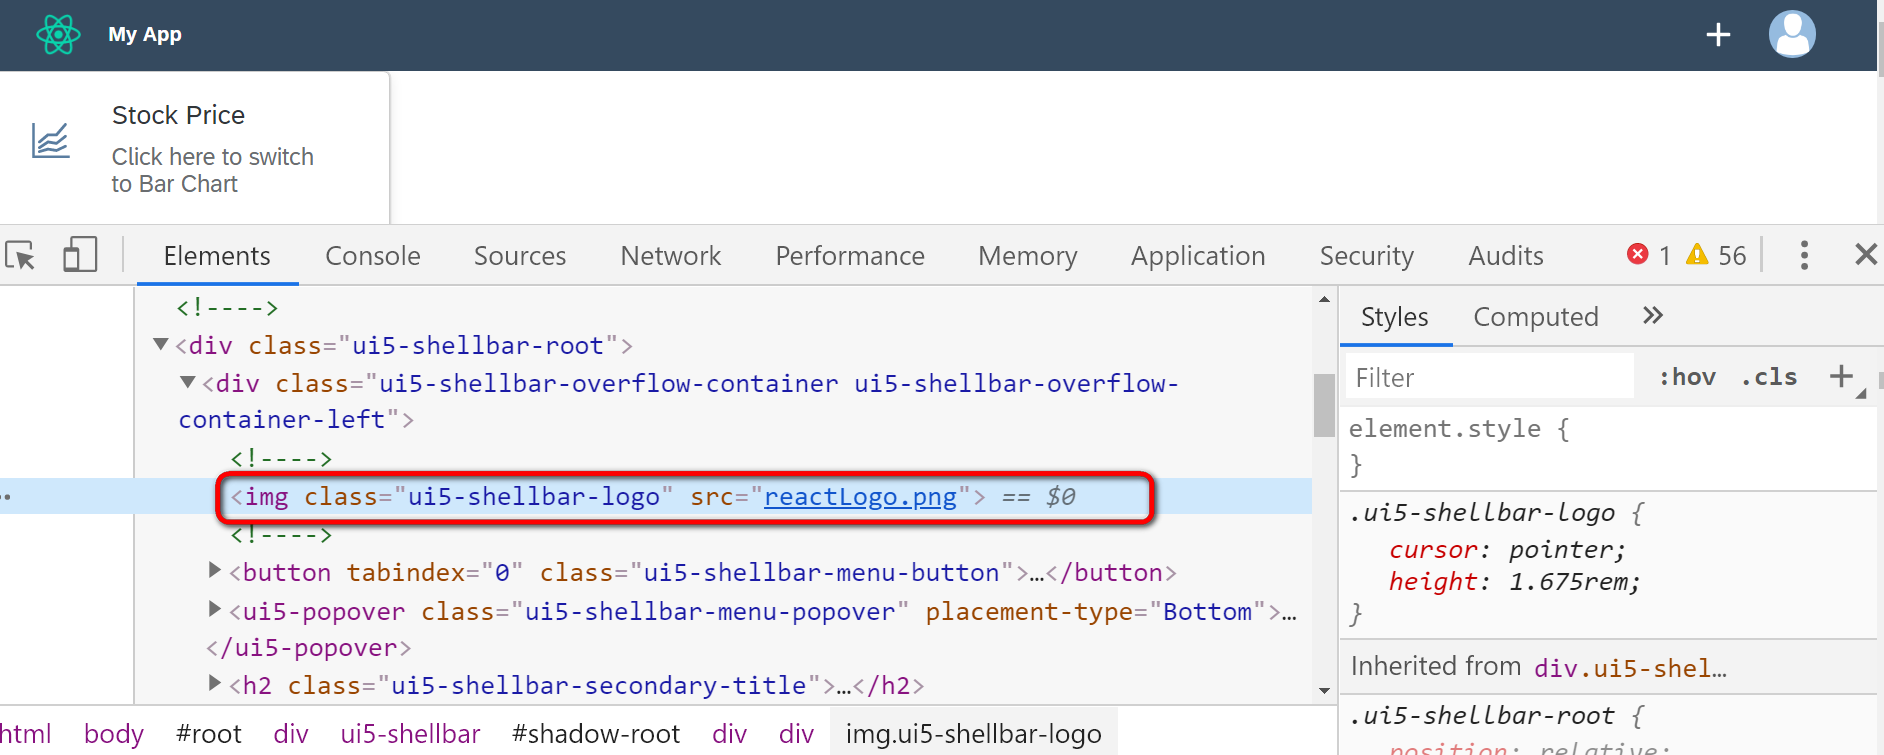Image resolution: width=1884 pixels, height=755 pixels.
Task: Click the Stock Price line chart icon
Action: 50,141
